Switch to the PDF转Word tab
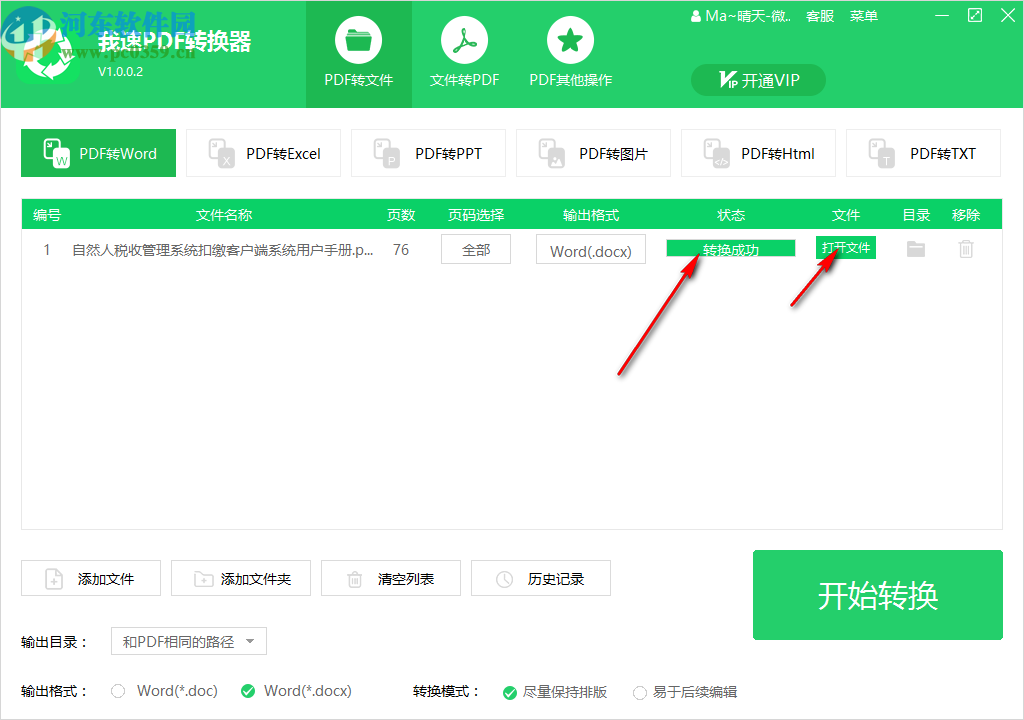Viewport: 1024px width, 720px height. [x=98, y=152]
